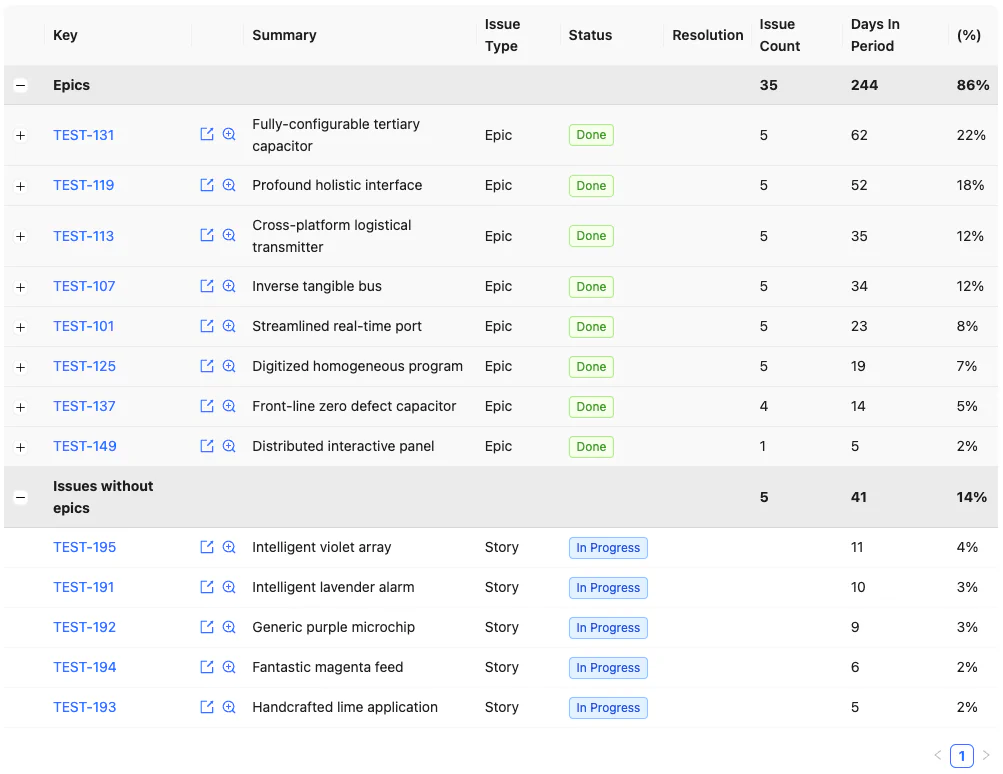Click magnifier icon for TEST-101
The image size is (1003, 774).
tap(229, 326)
